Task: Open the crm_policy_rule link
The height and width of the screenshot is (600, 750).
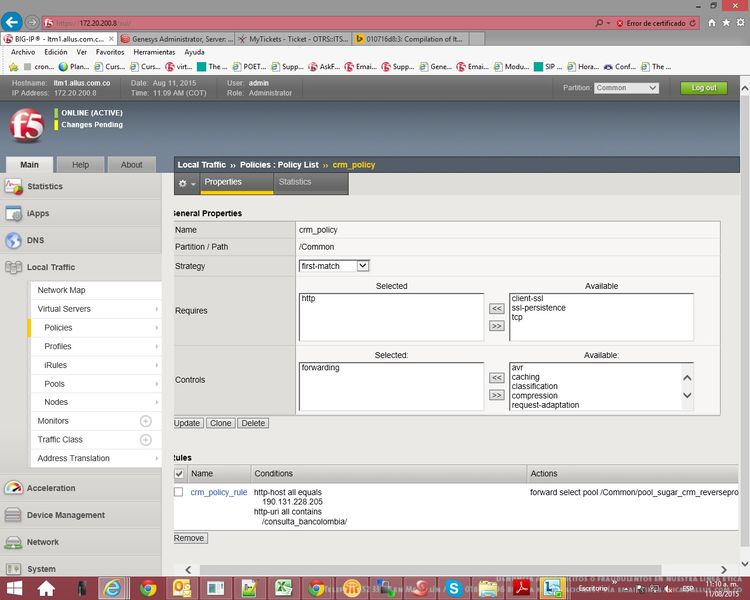Action: [x=218, y=492]
